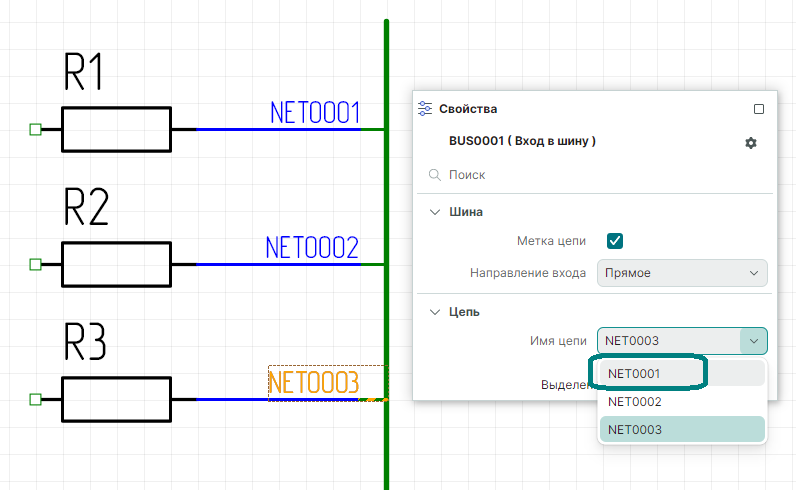Open the Направление входа dropdown
Viewport: 796px width, 490px height.
(681, 273)
